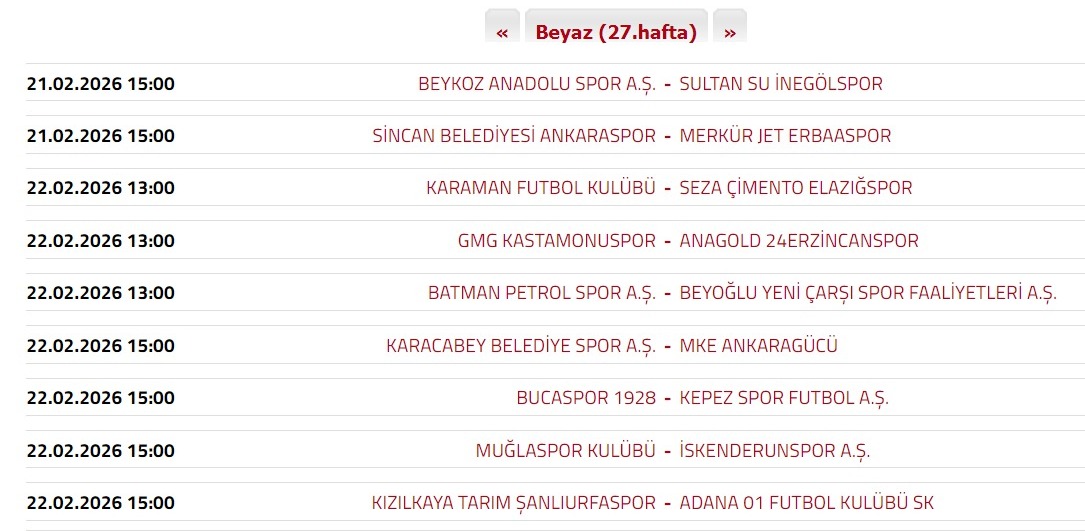1085x531 pixels.
Task: Select KARAMAN FUTBOL KULÜBÜ link
Action: coord(541,188)
